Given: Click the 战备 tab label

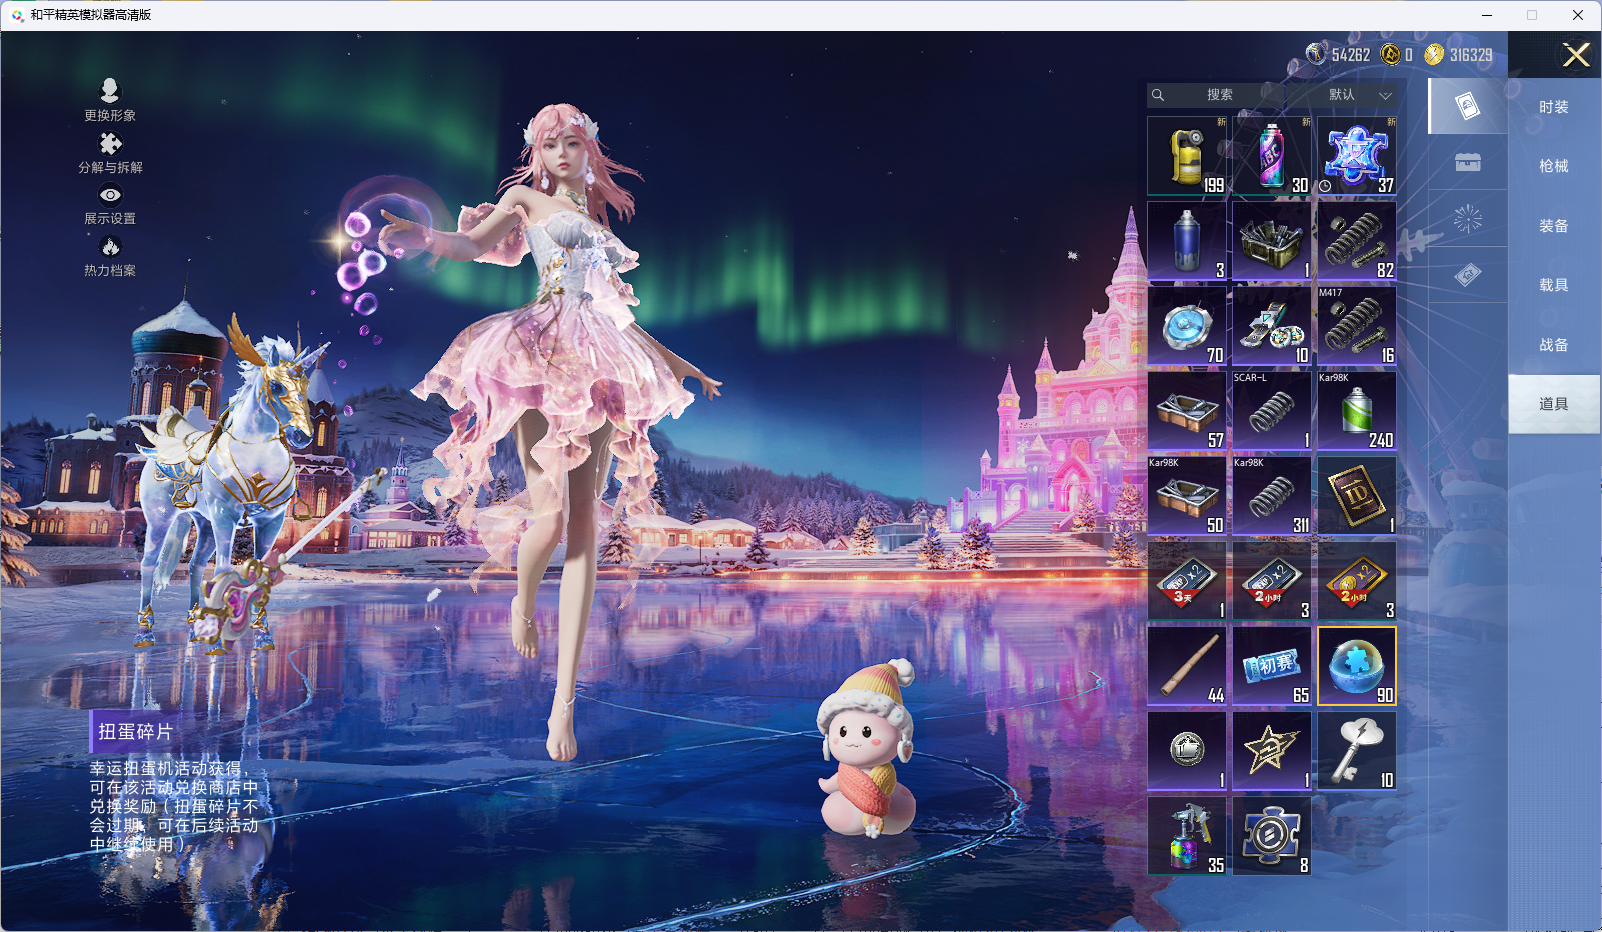Looking at the screenshot, I should pyautogui.click(x=1553, y=345).
